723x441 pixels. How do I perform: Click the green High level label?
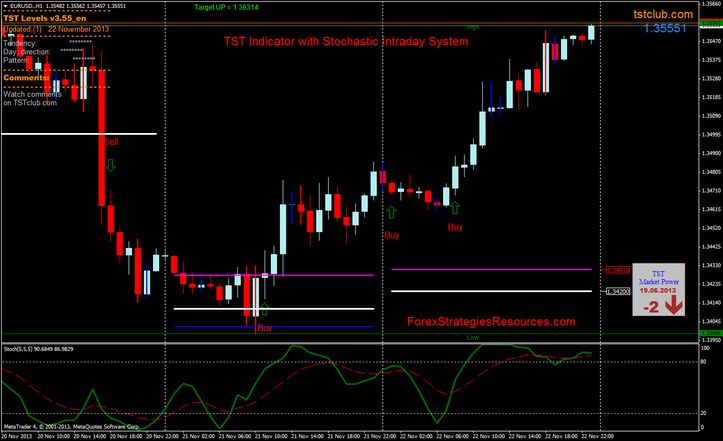(473, 28)
